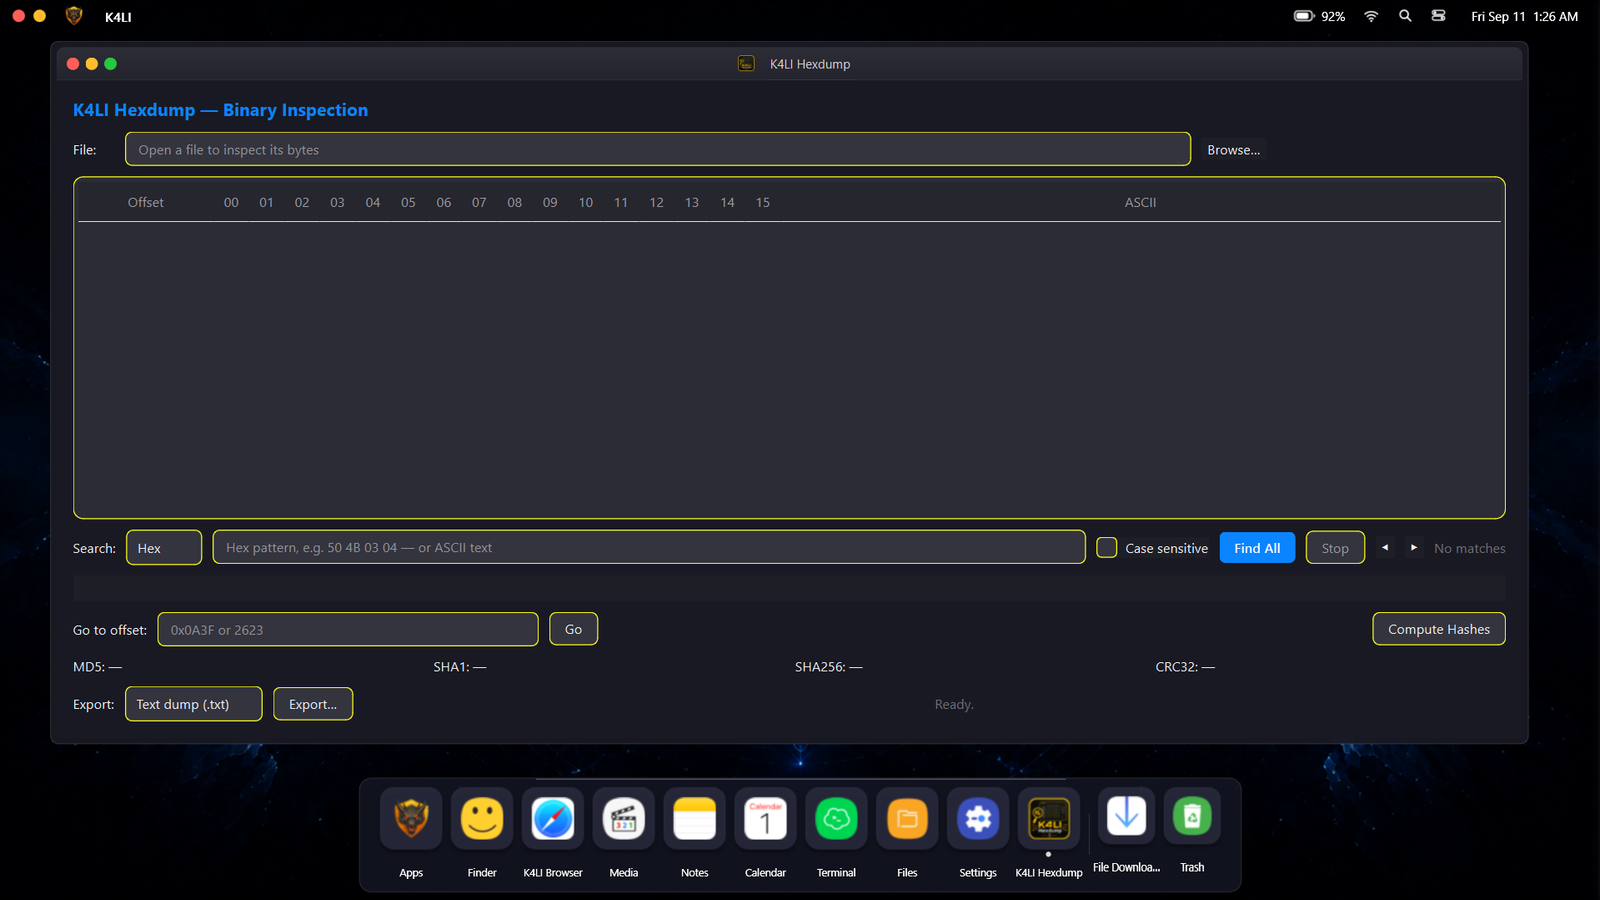Viewport: 1600px width, 900px height.
Task: Click the K4LI Hexdump dock icon
Action: click(x=1049, y=819)
